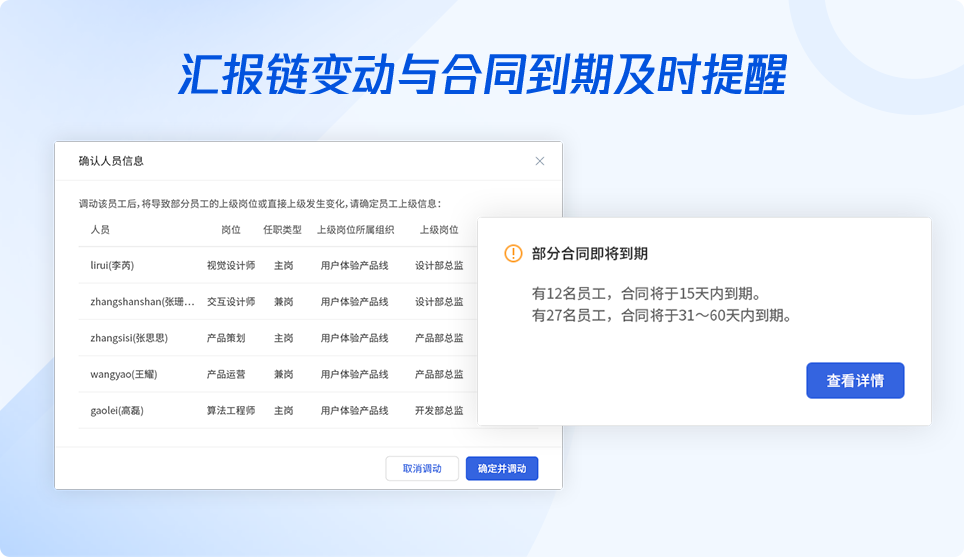Click 主岗 in the zhangsisi row
The image size is (964, 557).
[x=283, y=338]
